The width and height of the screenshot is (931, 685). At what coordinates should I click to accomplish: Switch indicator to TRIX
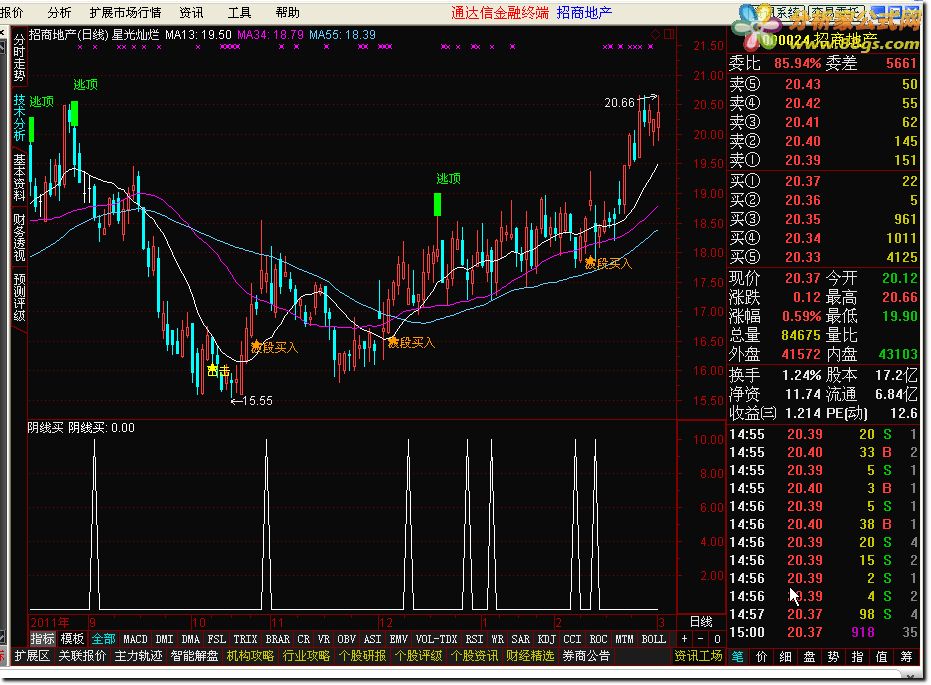[245, 639]
